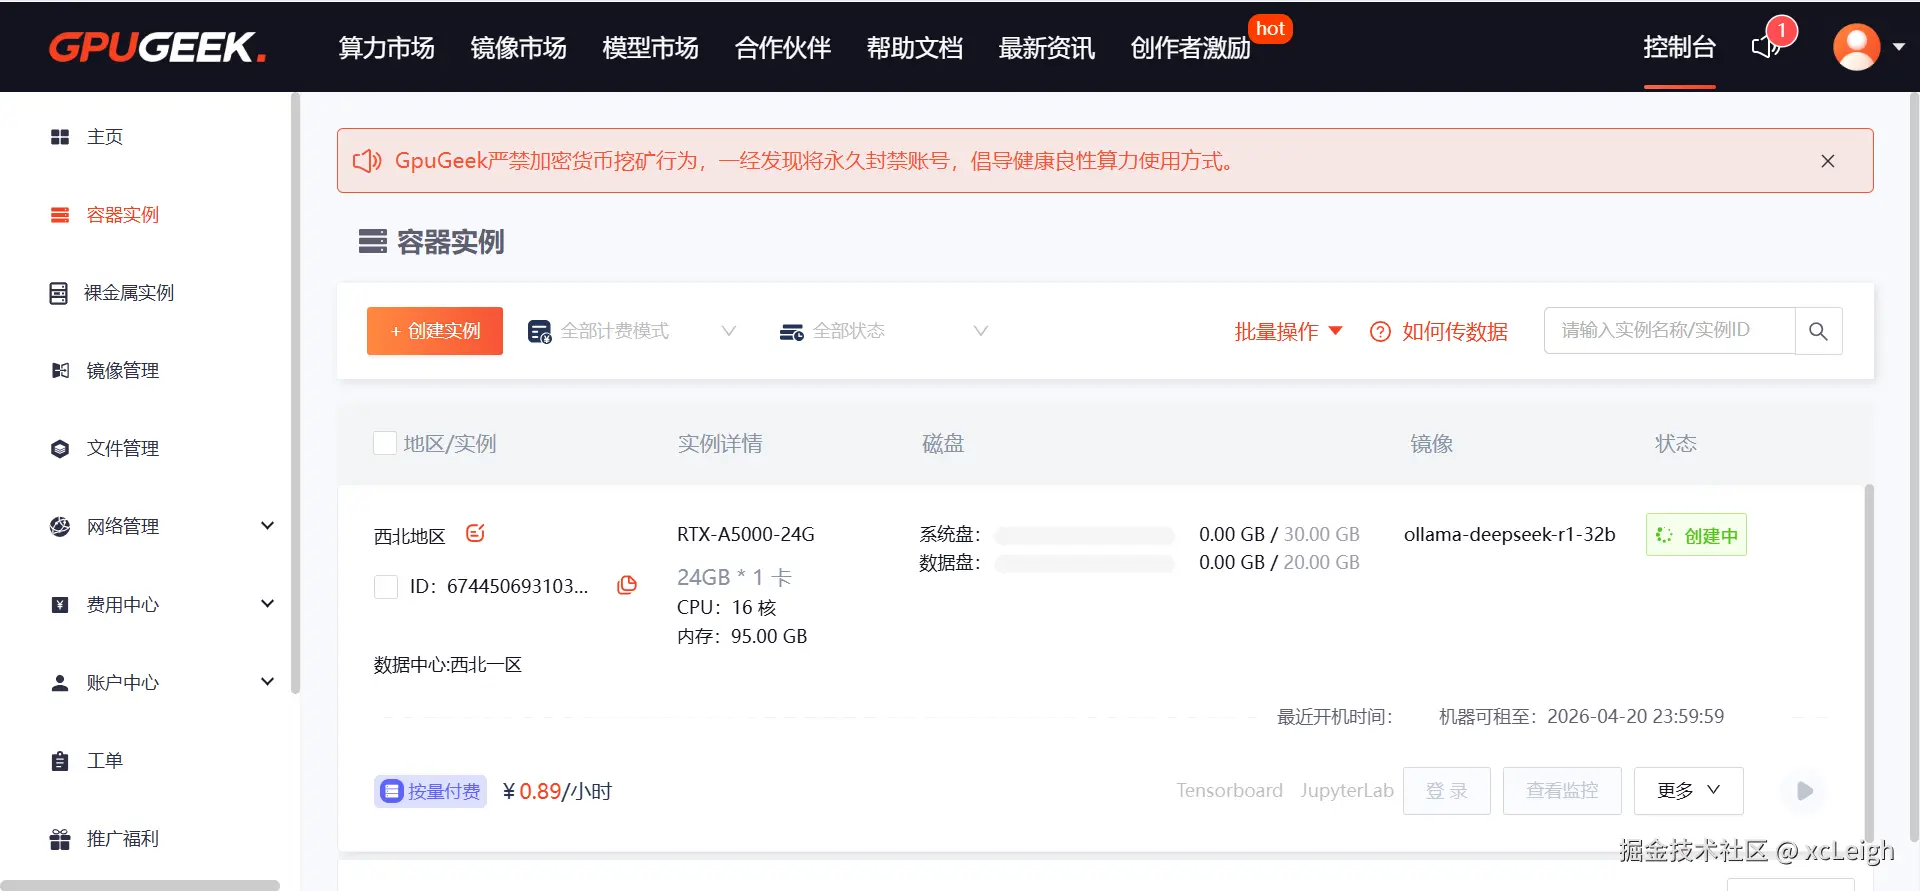Dismiss the mining warning banner
1920x891 pixels.
[1828, 161]
